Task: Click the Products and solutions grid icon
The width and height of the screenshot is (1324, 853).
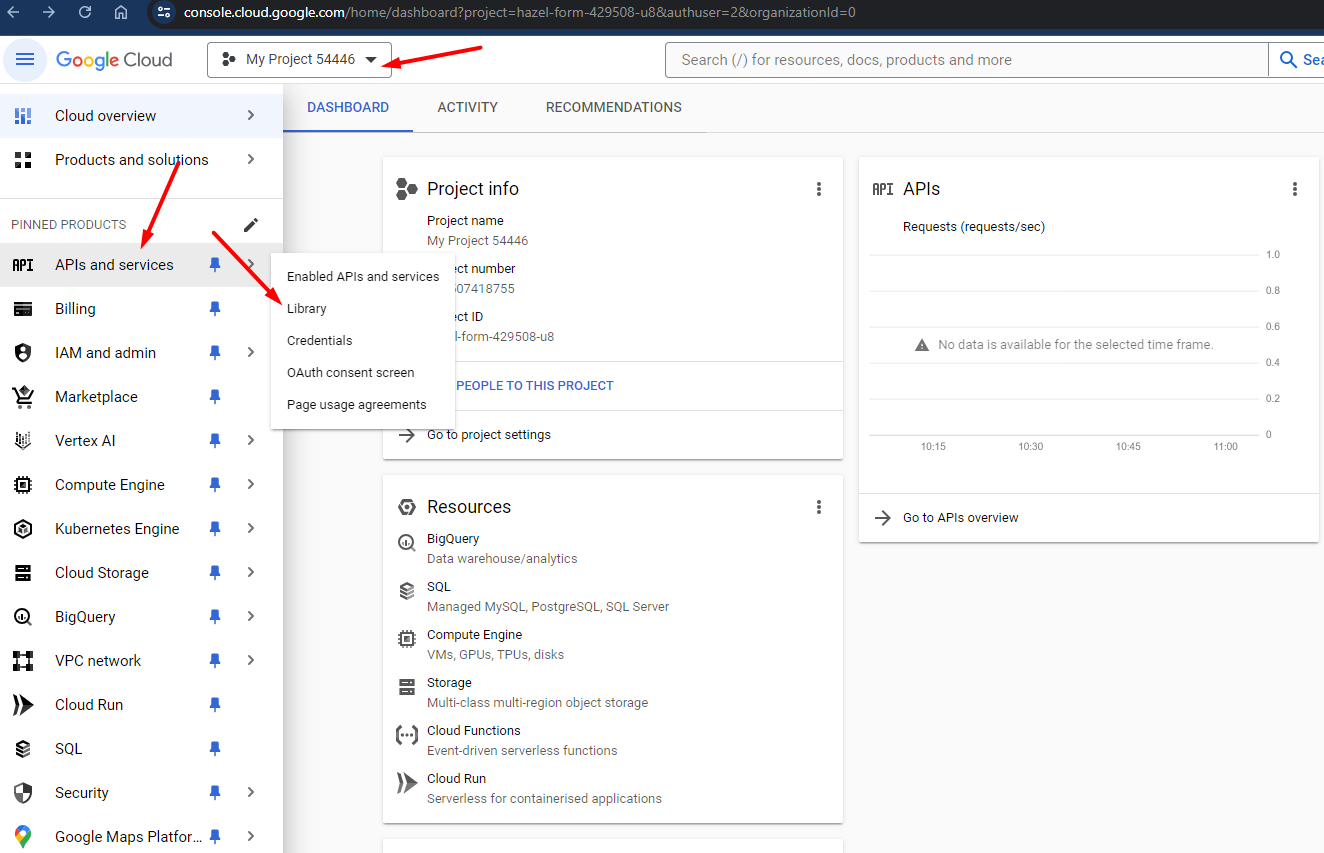Action: pos(22,160)
